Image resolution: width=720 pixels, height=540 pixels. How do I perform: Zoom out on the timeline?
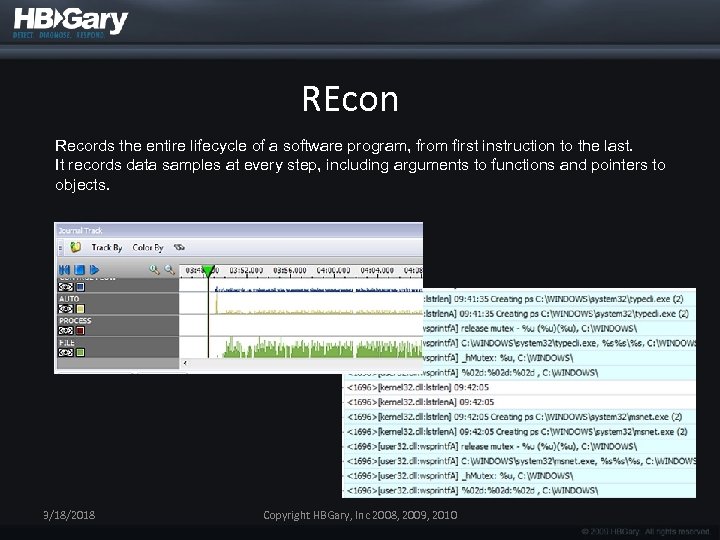point(169,270)
